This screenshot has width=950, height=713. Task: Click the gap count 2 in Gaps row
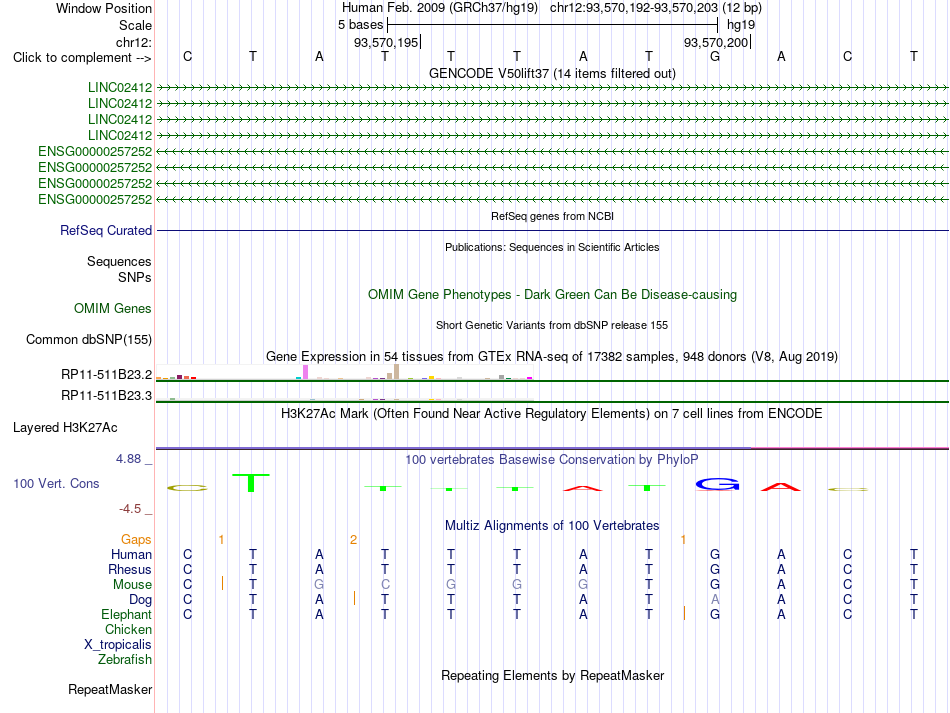353,539
